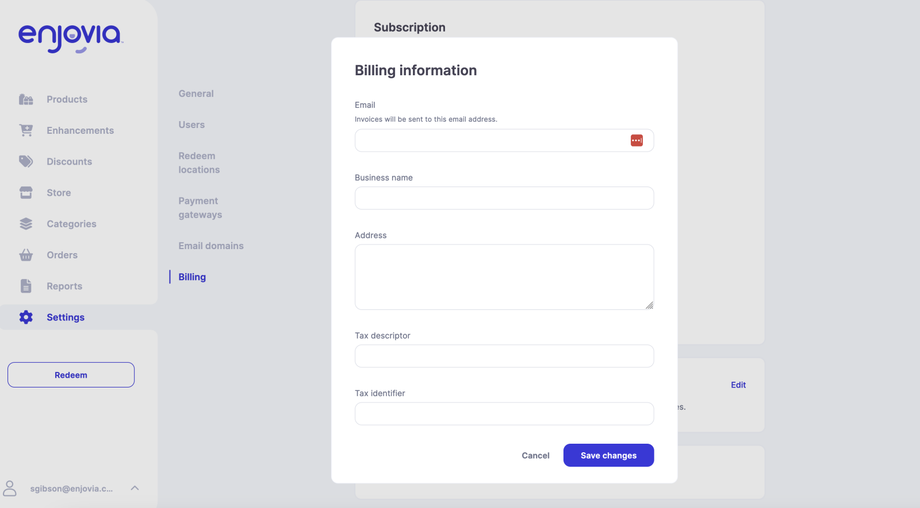Cancel the billing information dialog
The height and width of the screenshot is (508, 920).
[535, 455]
